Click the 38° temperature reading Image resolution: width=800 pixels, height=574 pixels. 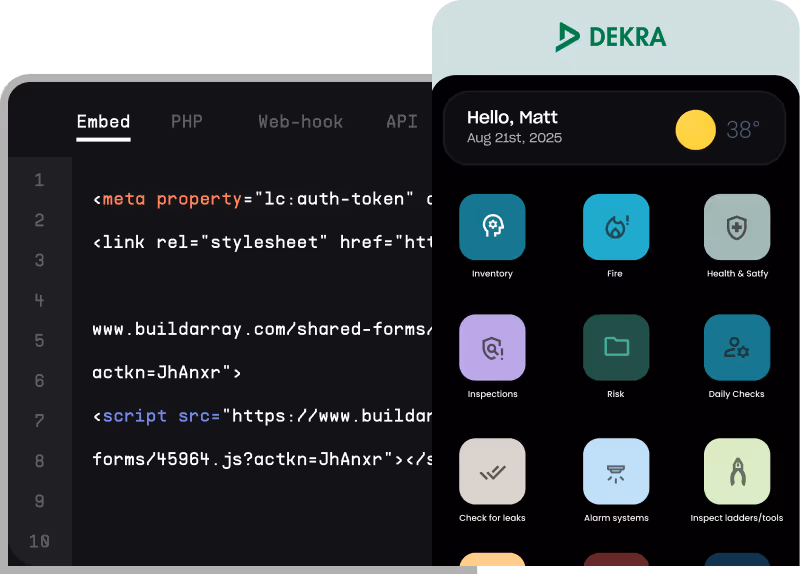(x=743, y=130)
